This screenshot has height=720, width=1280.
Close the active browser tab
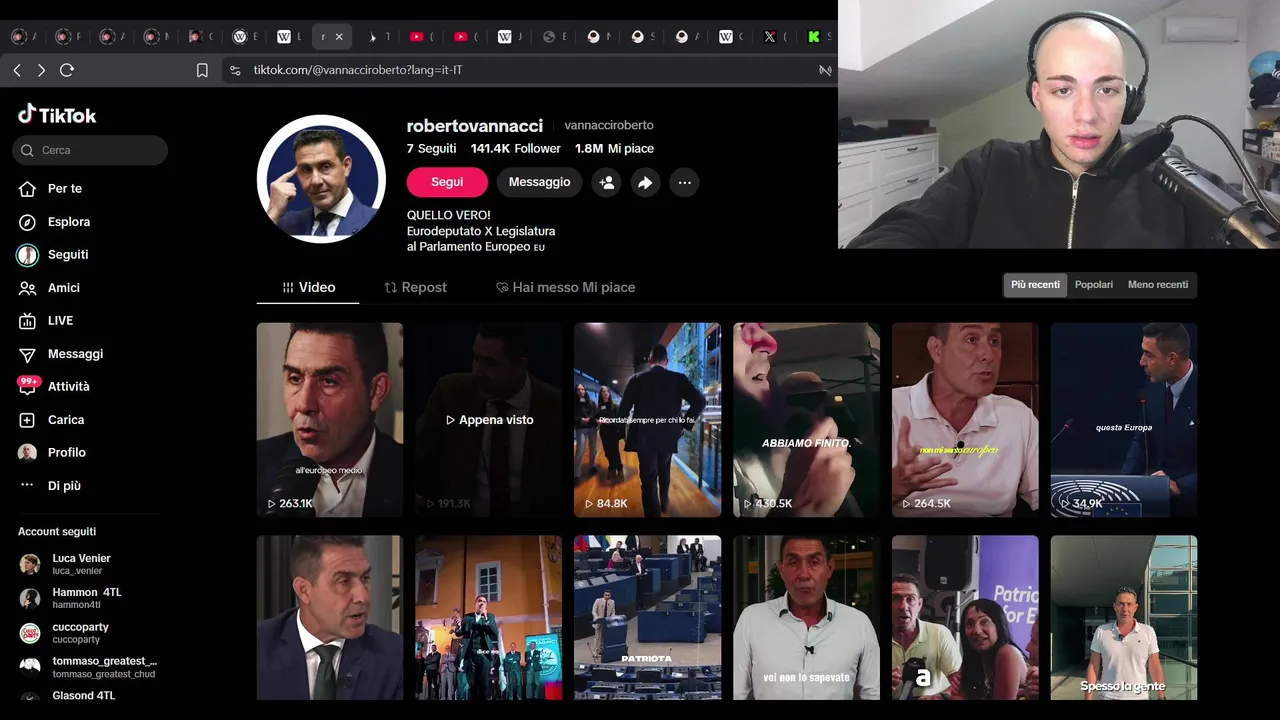tap(339, 37)
